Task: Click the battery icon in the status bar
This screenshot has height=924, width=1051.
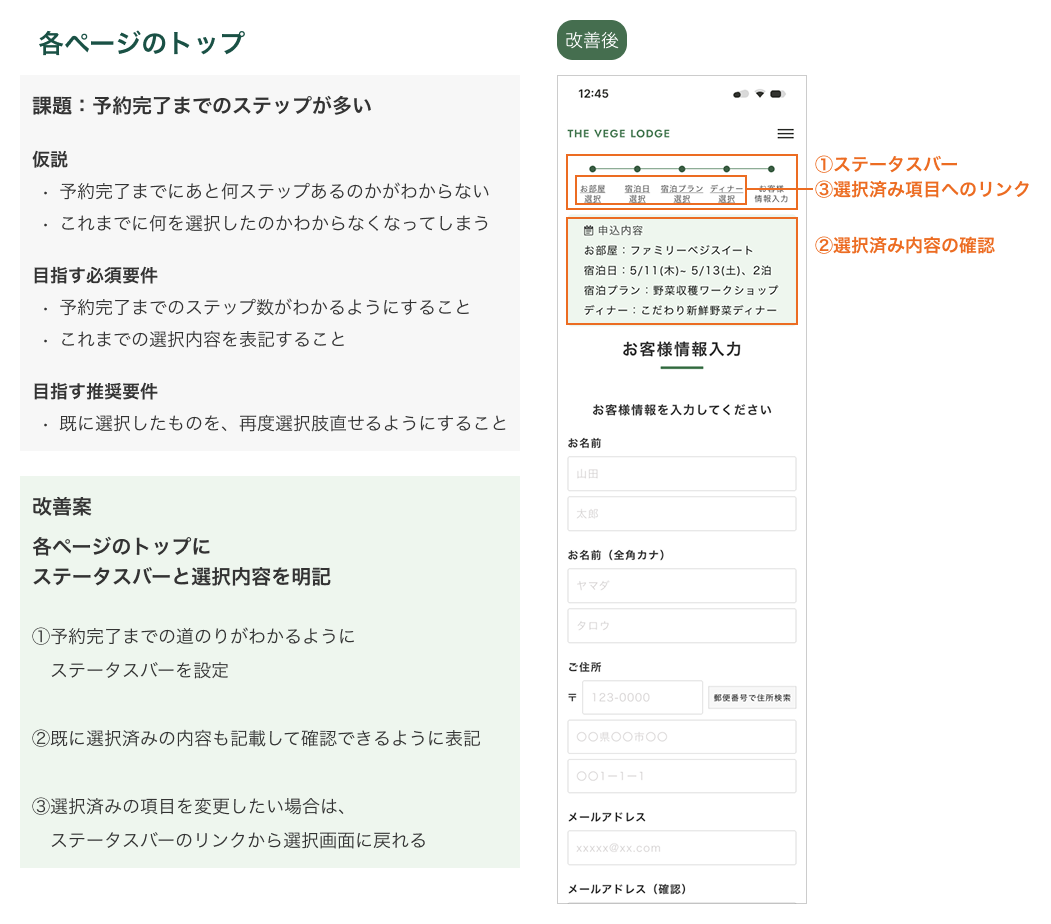Action: pyautogui.click(x=778, y=94)
